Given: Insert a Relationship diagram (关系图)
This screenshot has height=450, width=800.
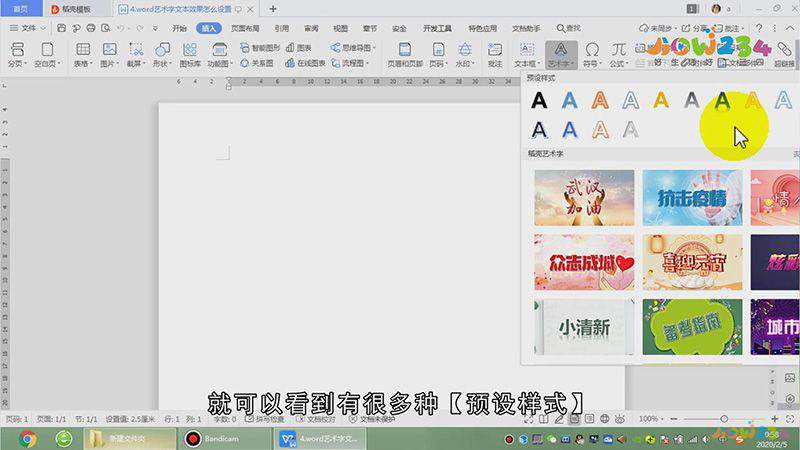Looking at the screenshot, I should (257, 63).
